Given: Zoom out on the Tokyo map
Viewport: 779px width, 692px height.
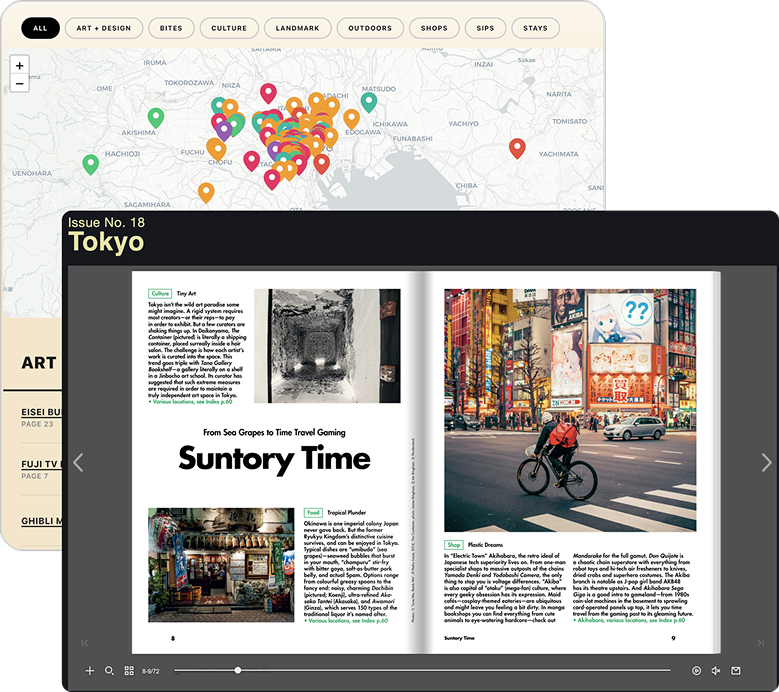Looking at the screenshot, I should point(19,83).
